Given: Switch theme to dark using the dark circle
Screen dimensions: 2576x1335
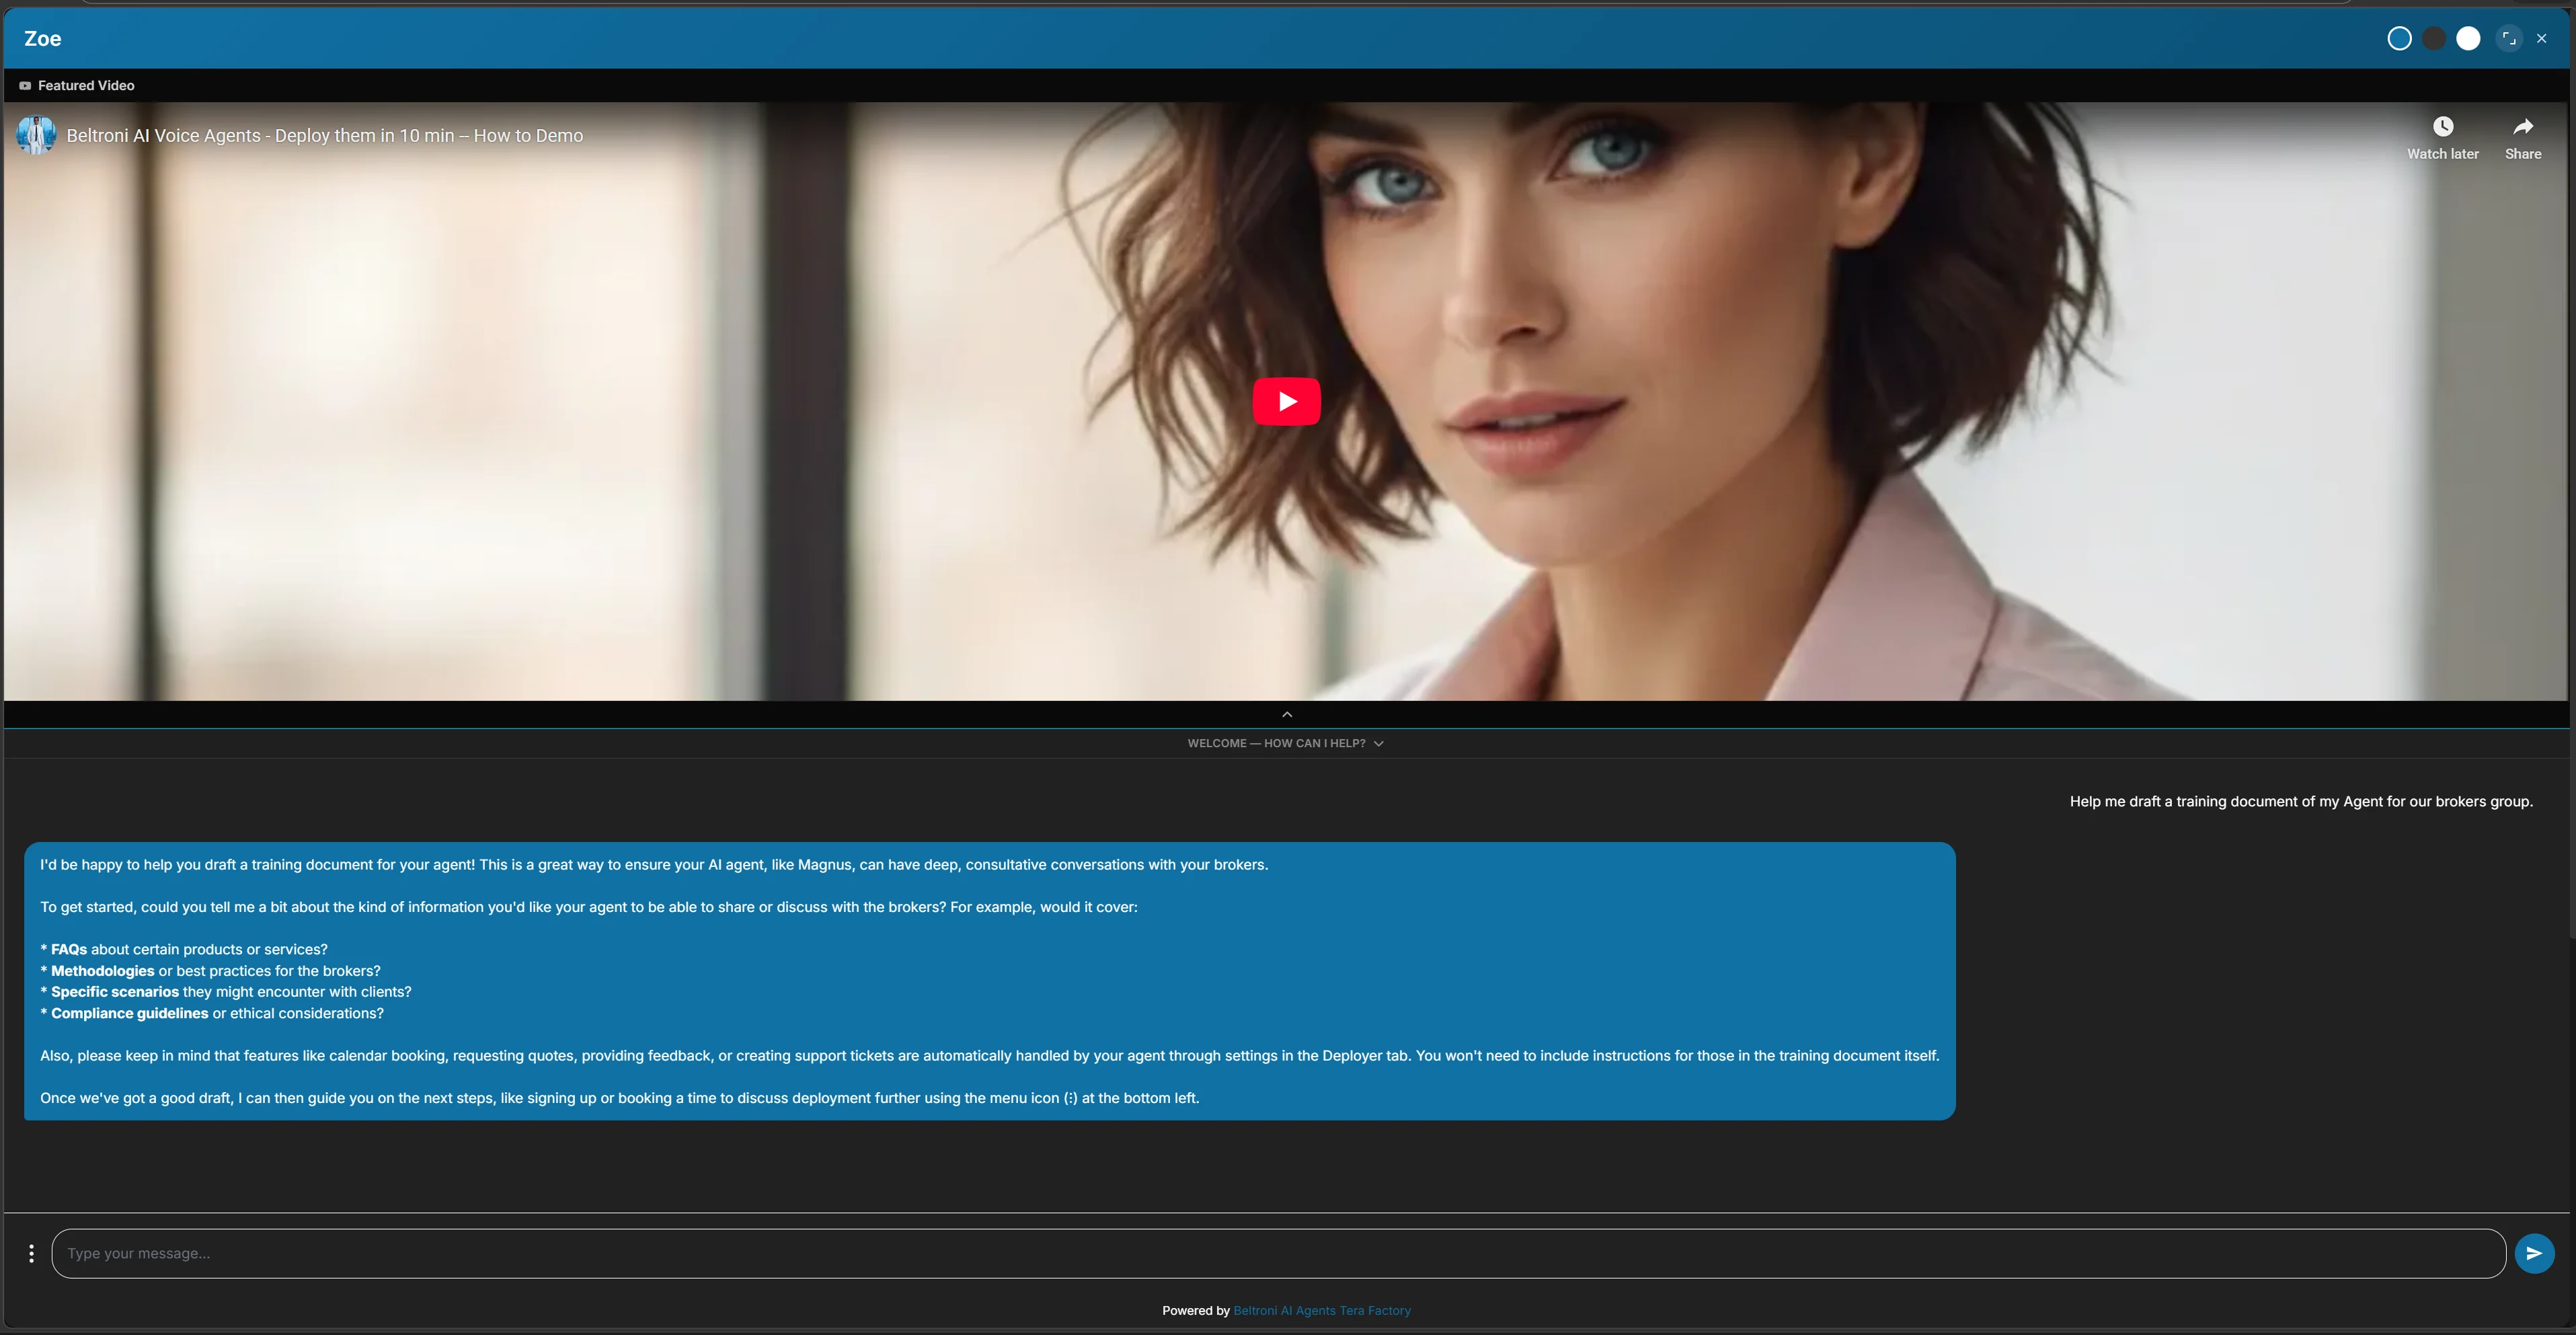Looking at the screenshot, I should coord(2434,38).
